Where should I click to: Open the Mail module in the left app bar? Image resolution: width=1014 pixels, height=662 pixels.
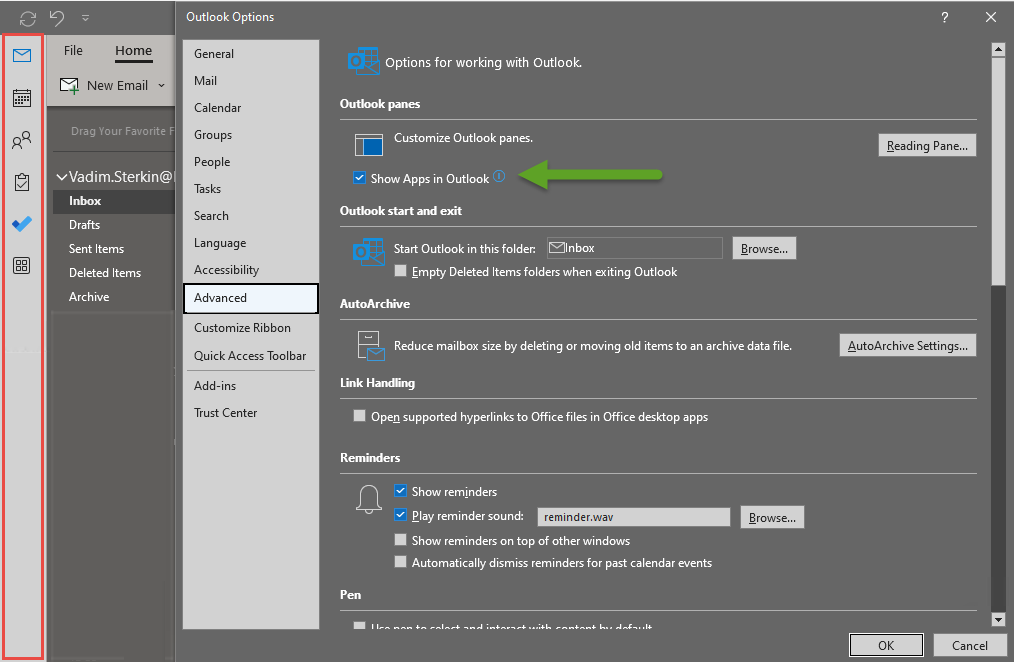point(22,56)
